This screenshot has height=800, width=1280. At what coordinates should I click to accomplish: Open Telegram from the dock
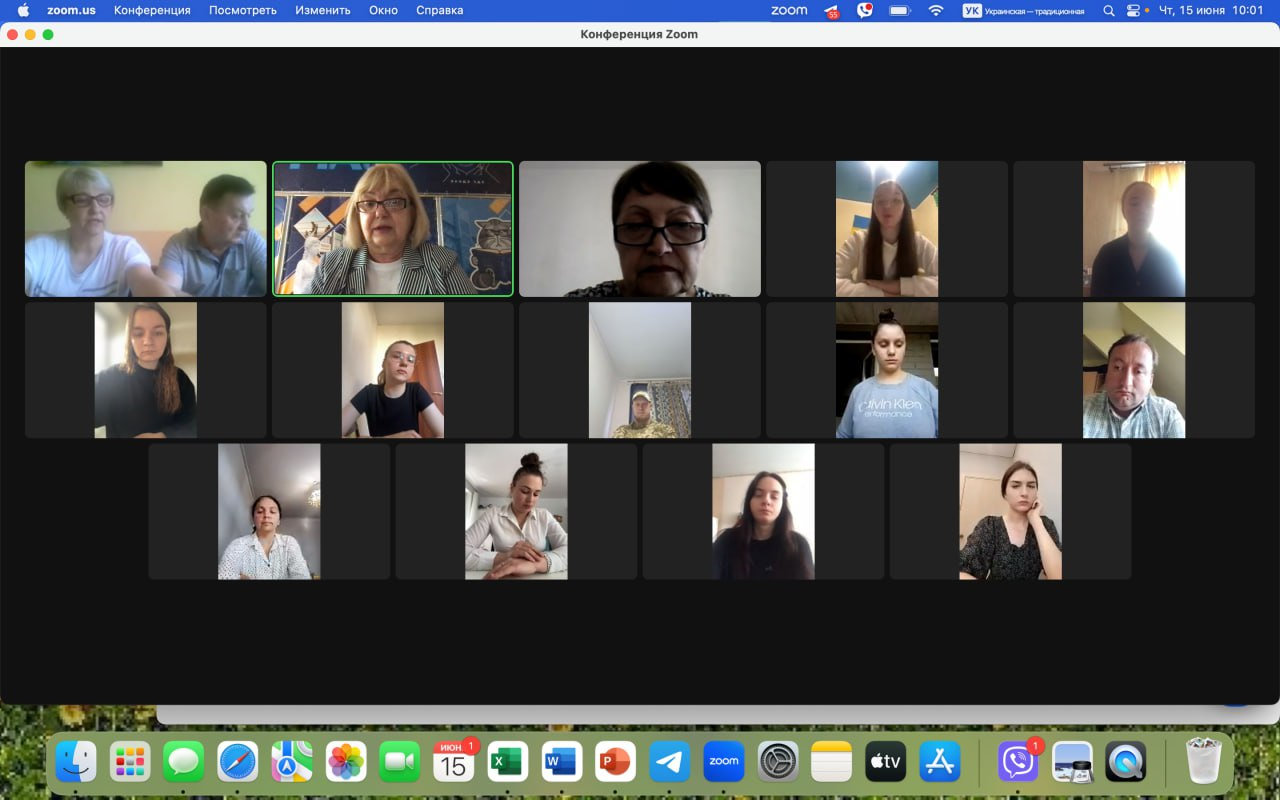[670, 762]
